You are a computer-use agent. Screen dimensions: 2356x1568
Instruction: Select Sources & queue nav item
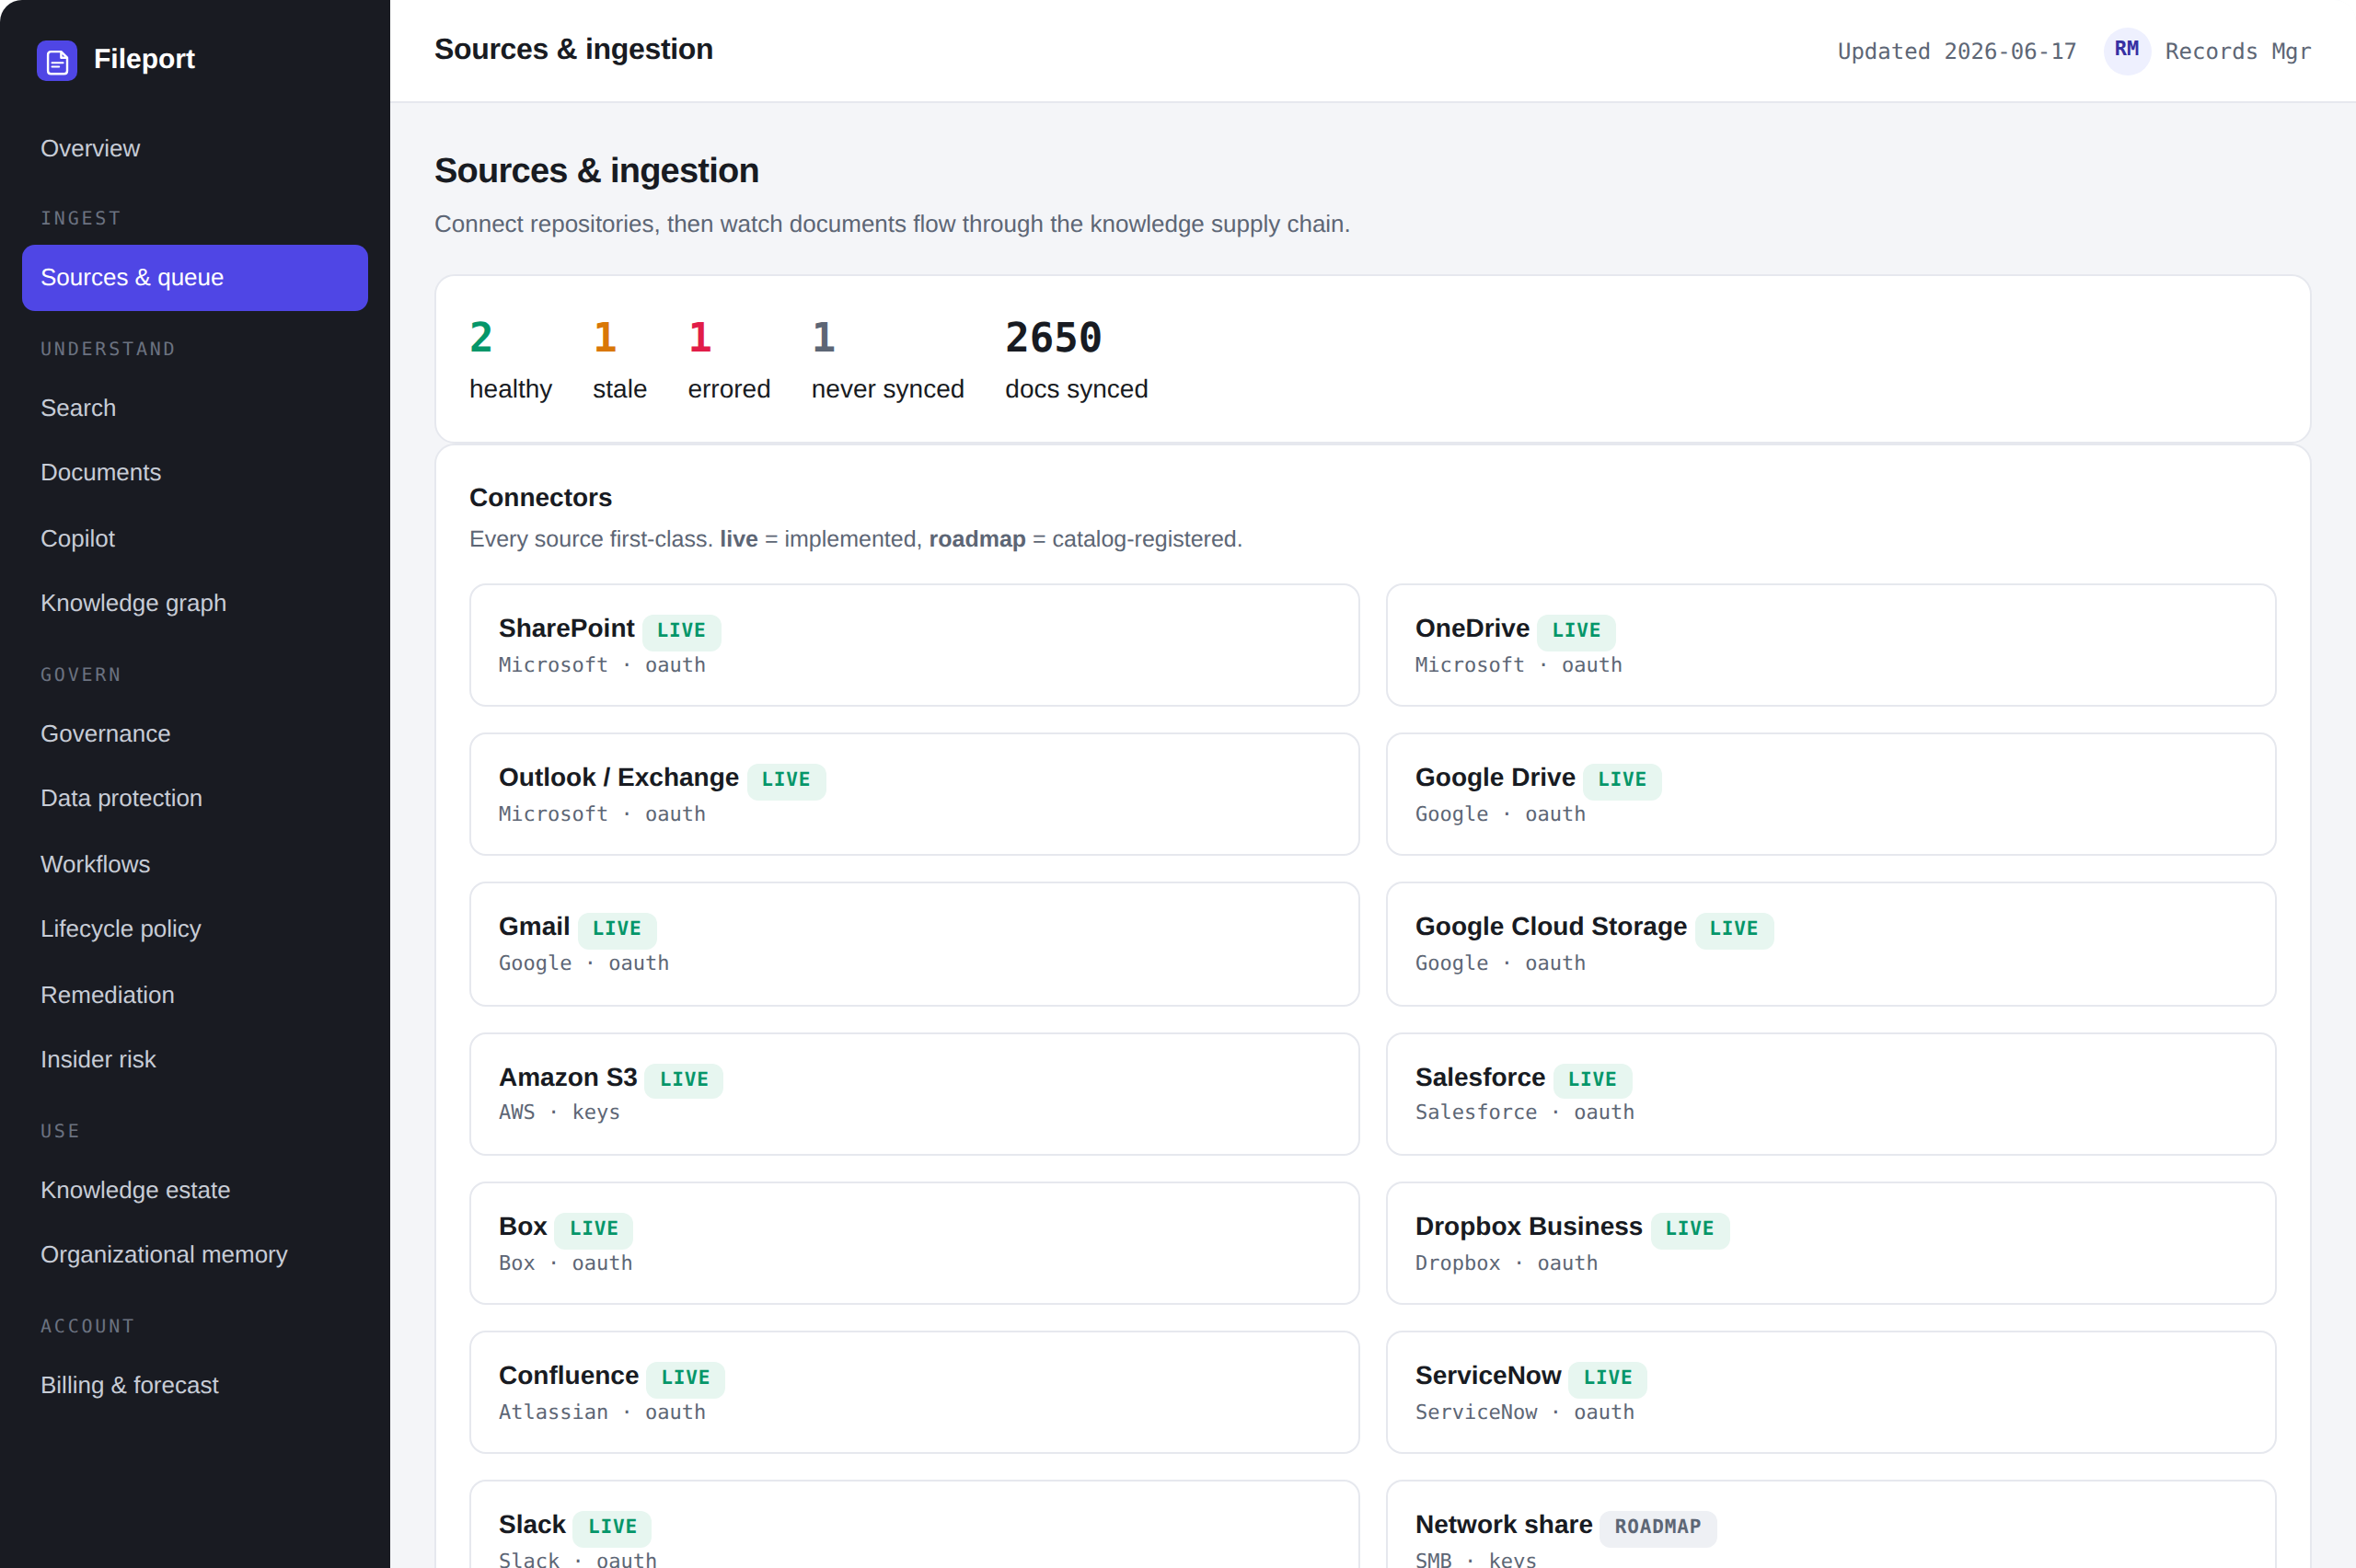coord(195,277)
